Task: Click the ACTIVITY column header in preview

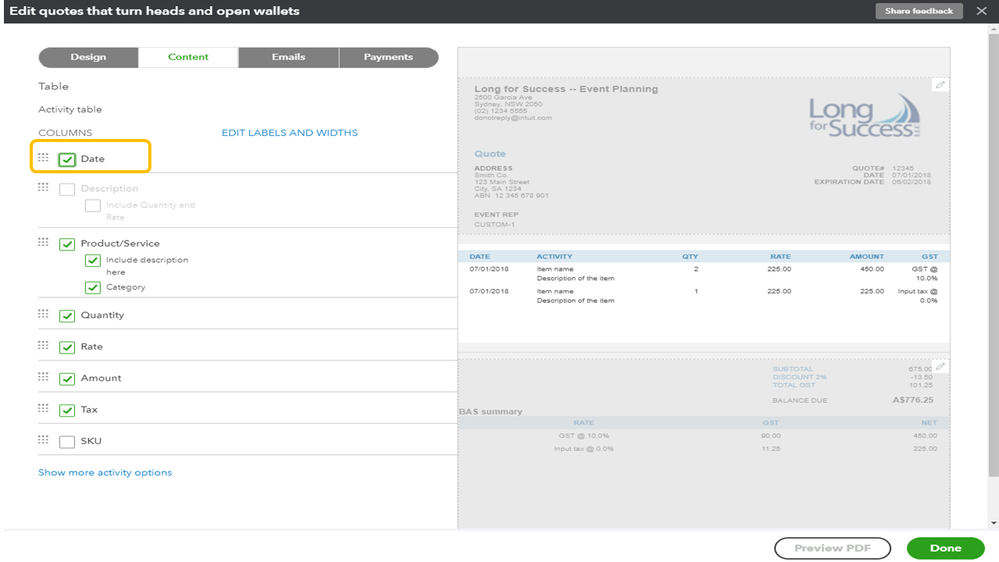Action: click(554, 256)
